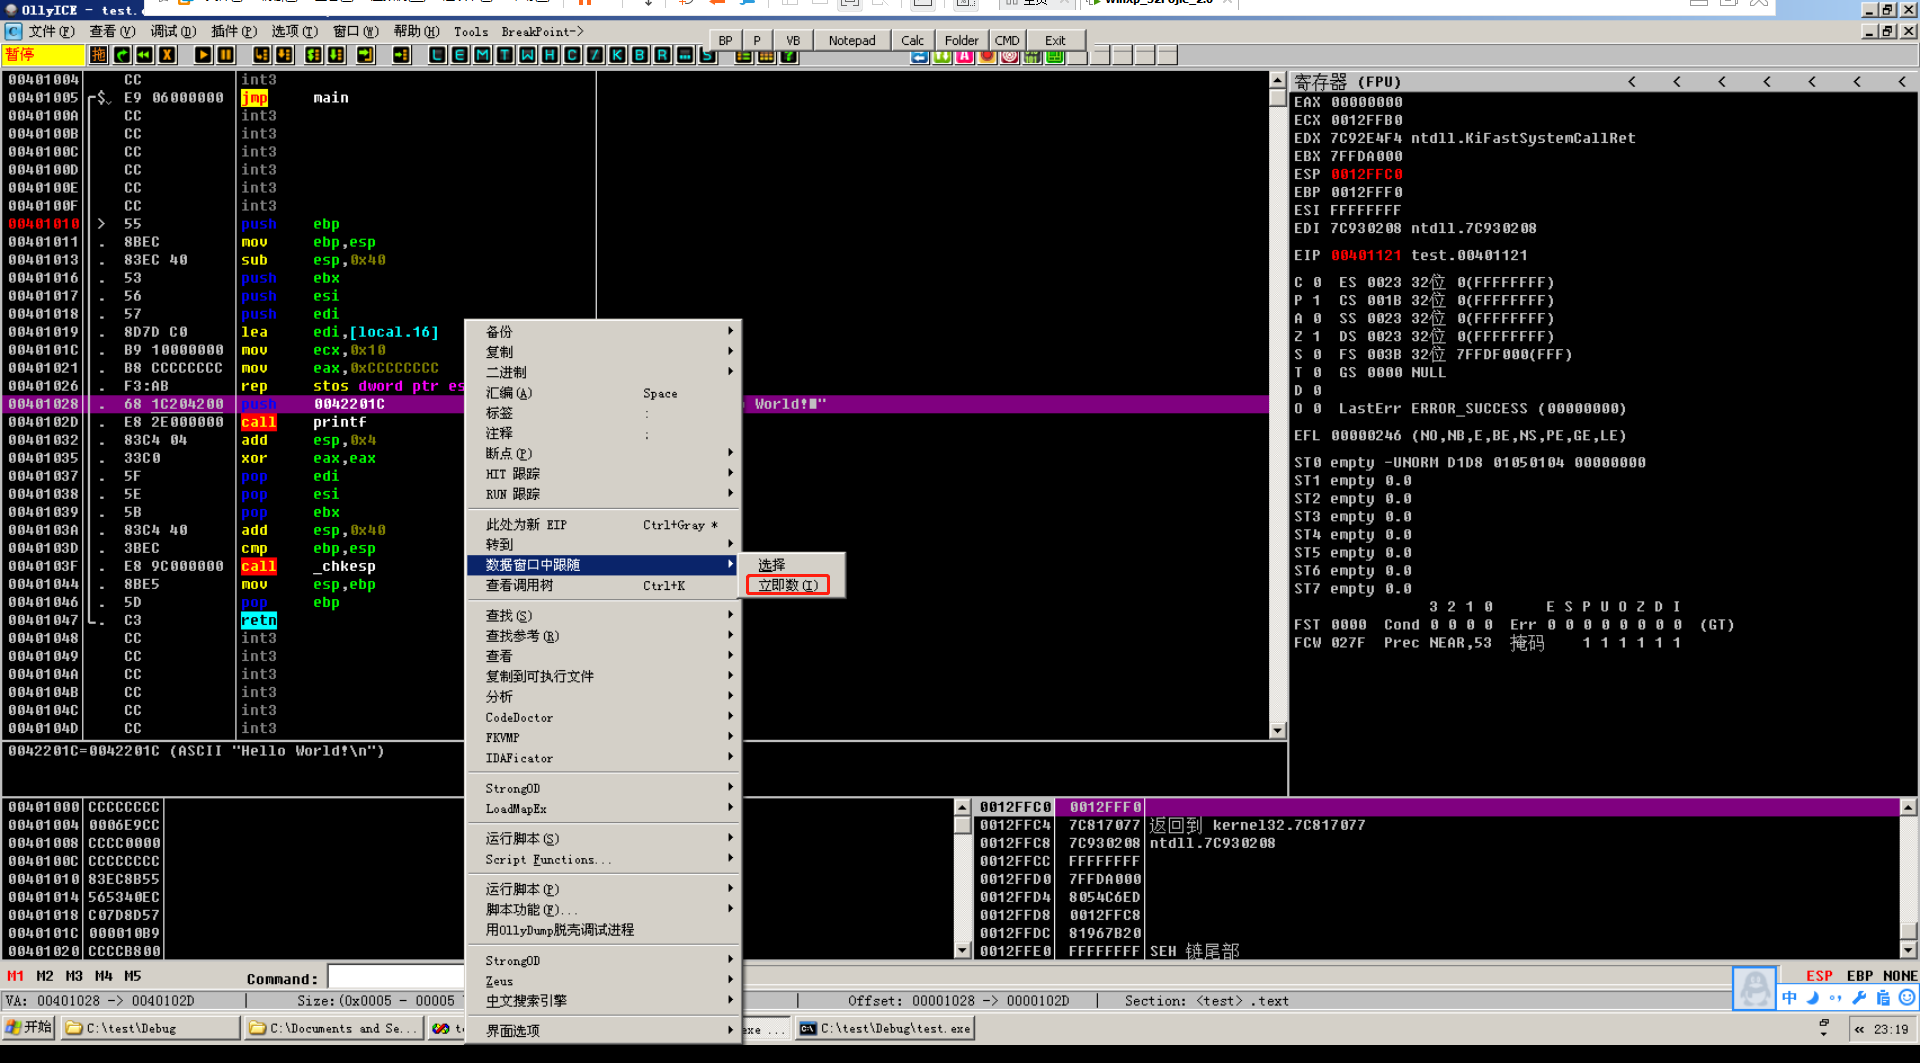Select 汇编(A) in context menu
The image size is (1920, 1063).
(x=605, y=393)
